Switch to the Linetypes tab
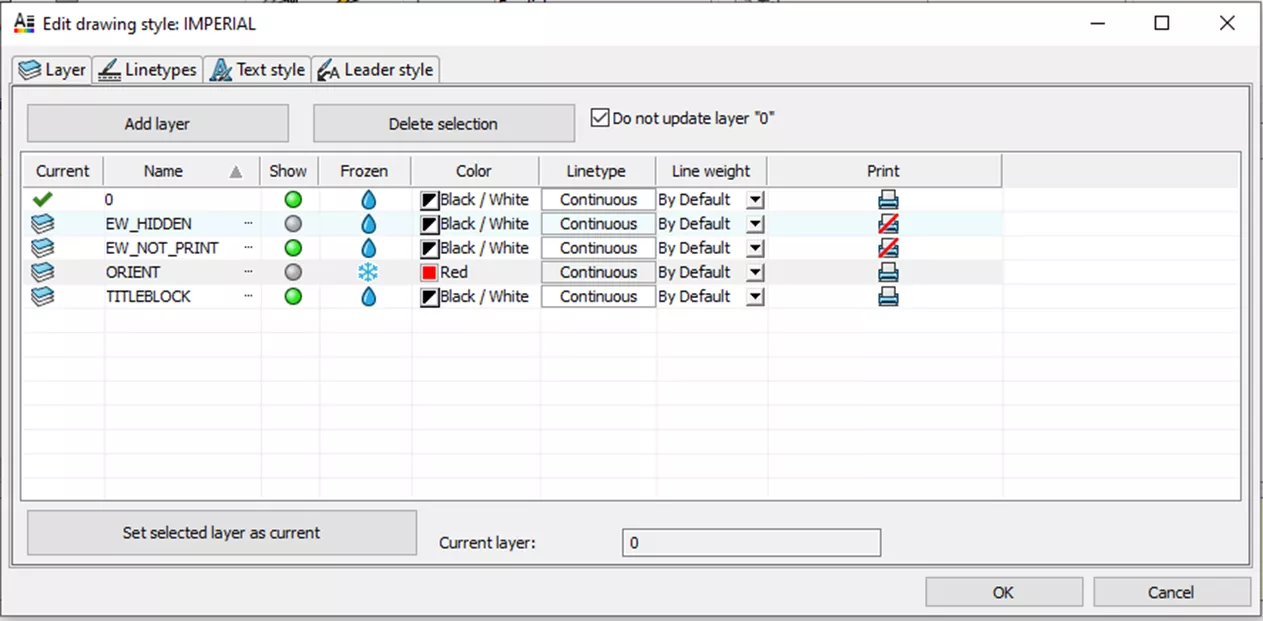1263x621 pixels. 148,70
